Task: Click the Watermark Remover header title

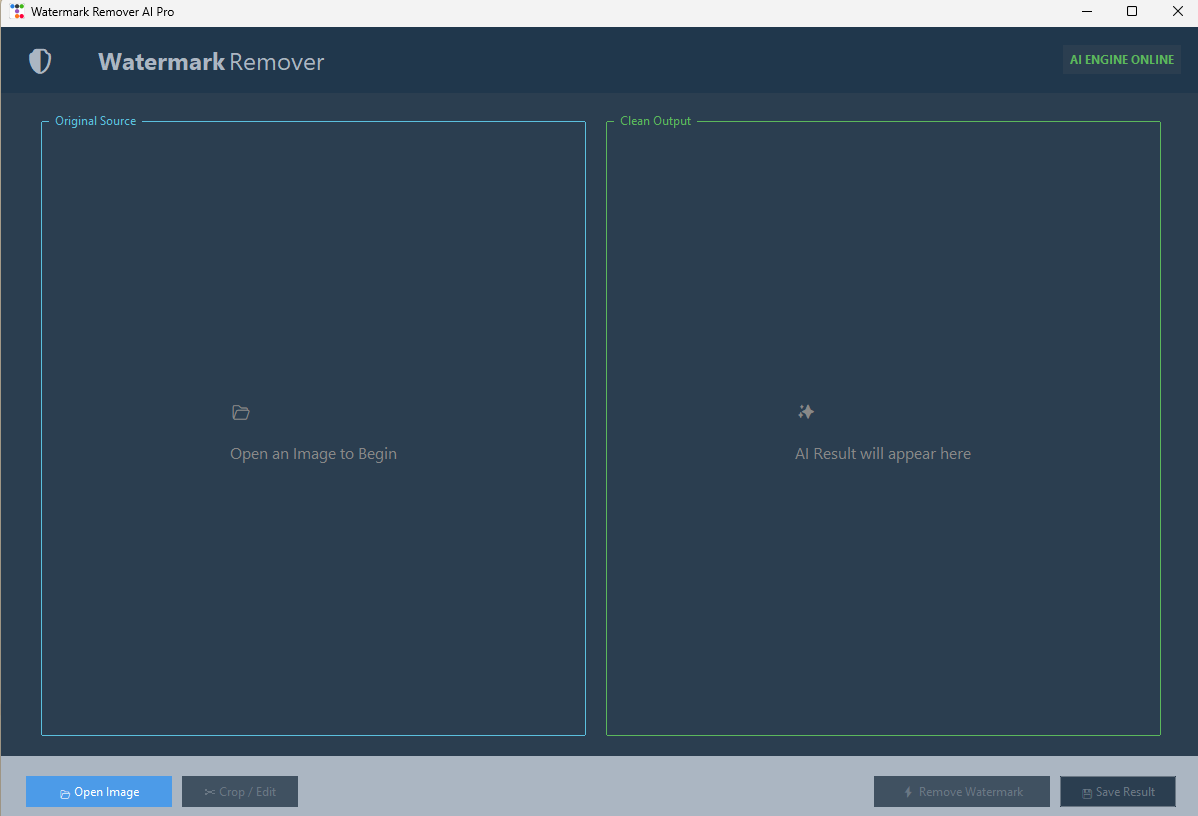Action: click(x=211, y=62)
